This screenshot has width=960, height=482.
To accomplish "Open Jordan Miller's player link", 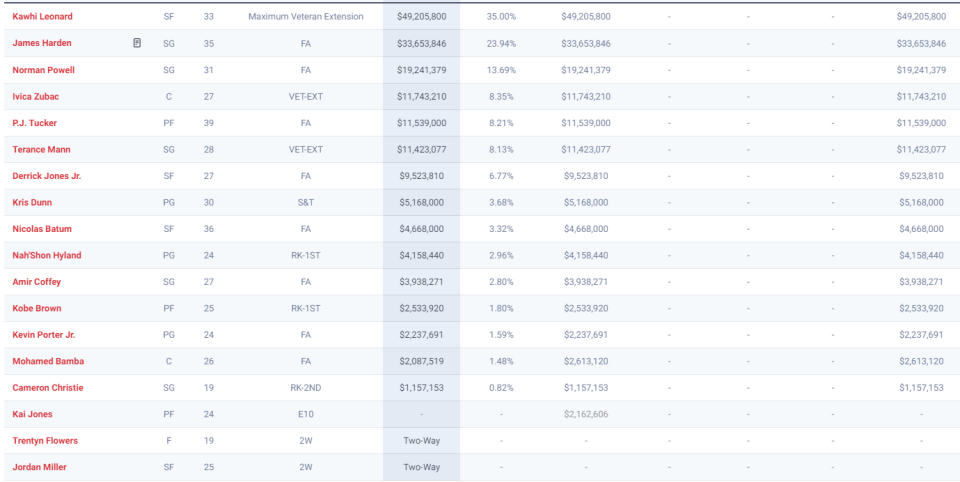I will 39,467.
